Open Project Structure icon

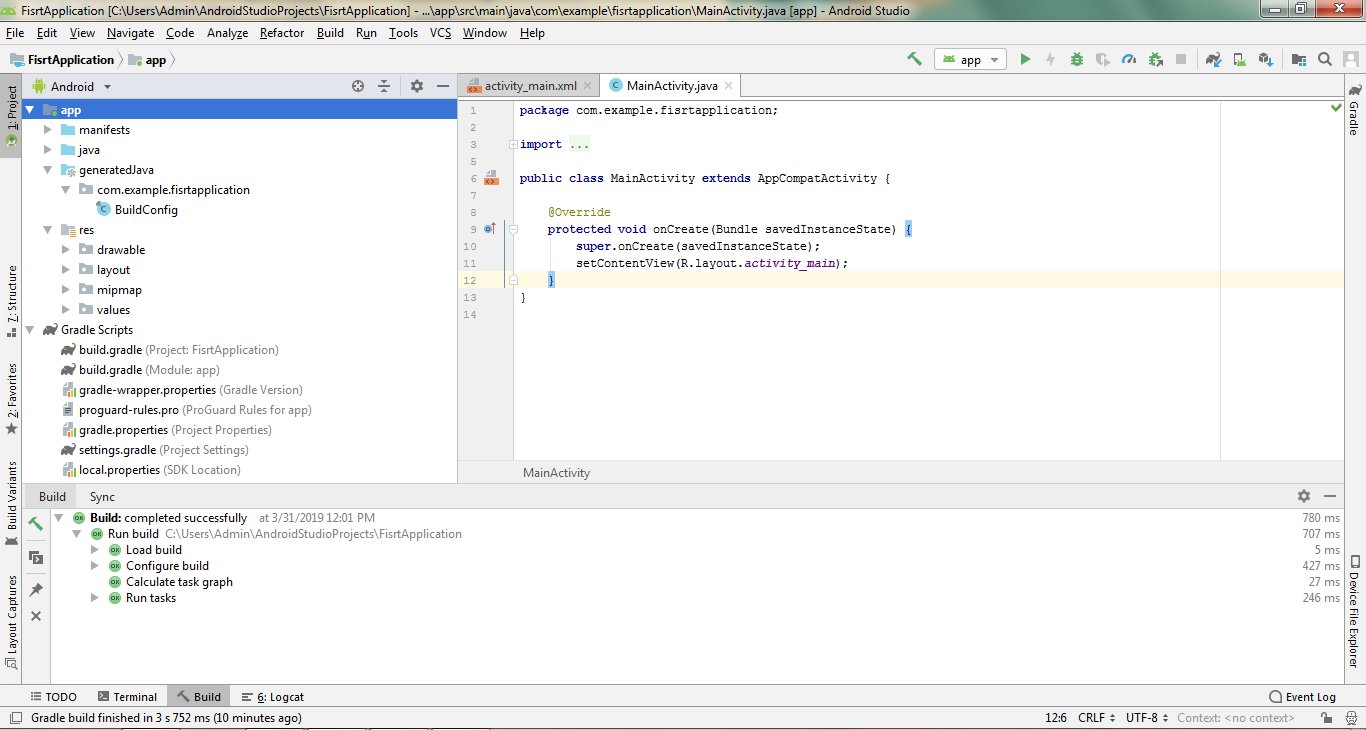click(1299, 59)
